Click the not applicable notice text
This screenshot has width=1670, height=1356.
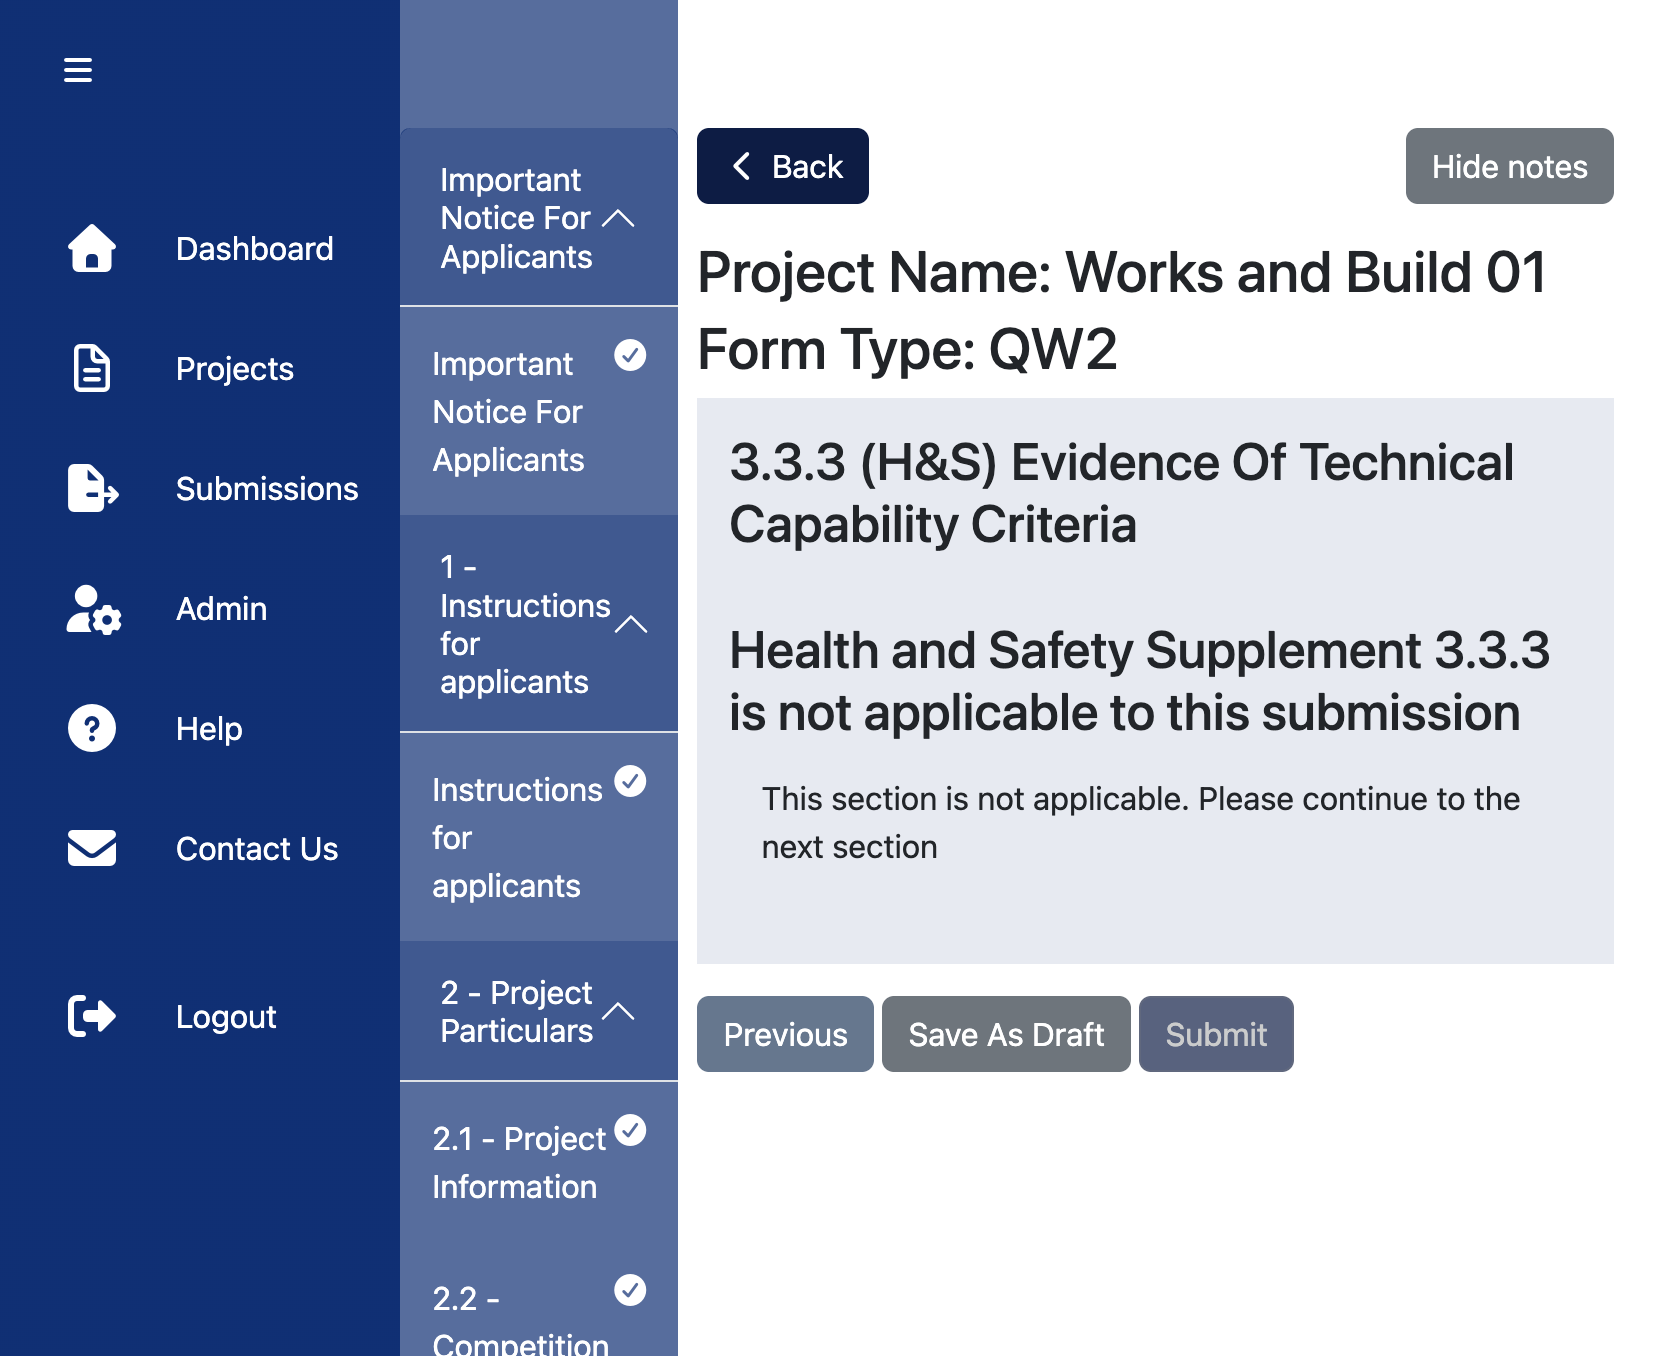point(1141,823)
